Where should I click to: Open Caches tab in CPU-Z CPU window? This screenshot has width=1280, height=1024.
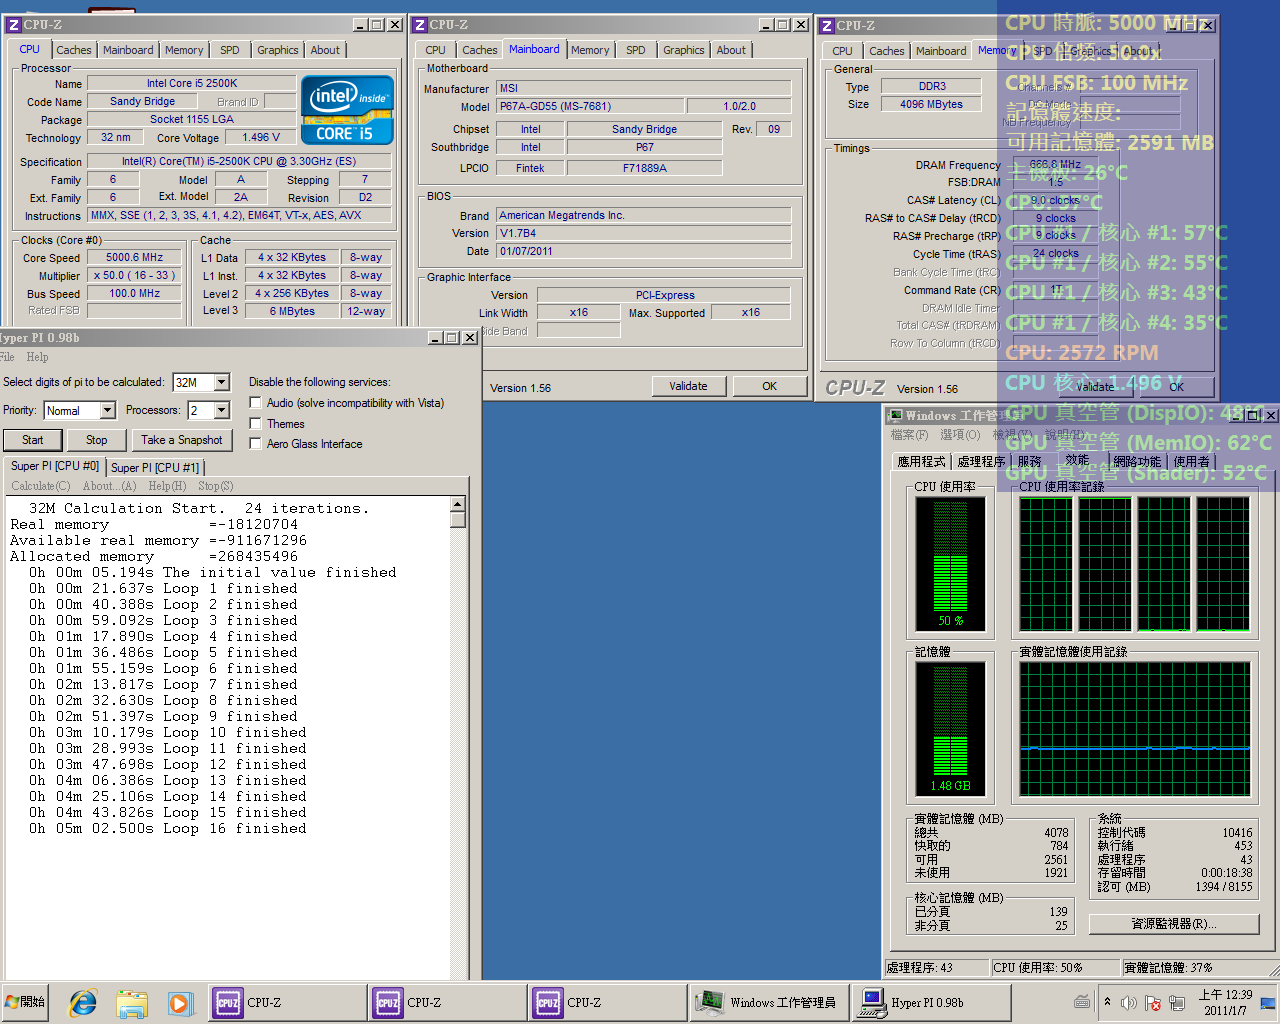pyautogui.click(x=73, y=50)
